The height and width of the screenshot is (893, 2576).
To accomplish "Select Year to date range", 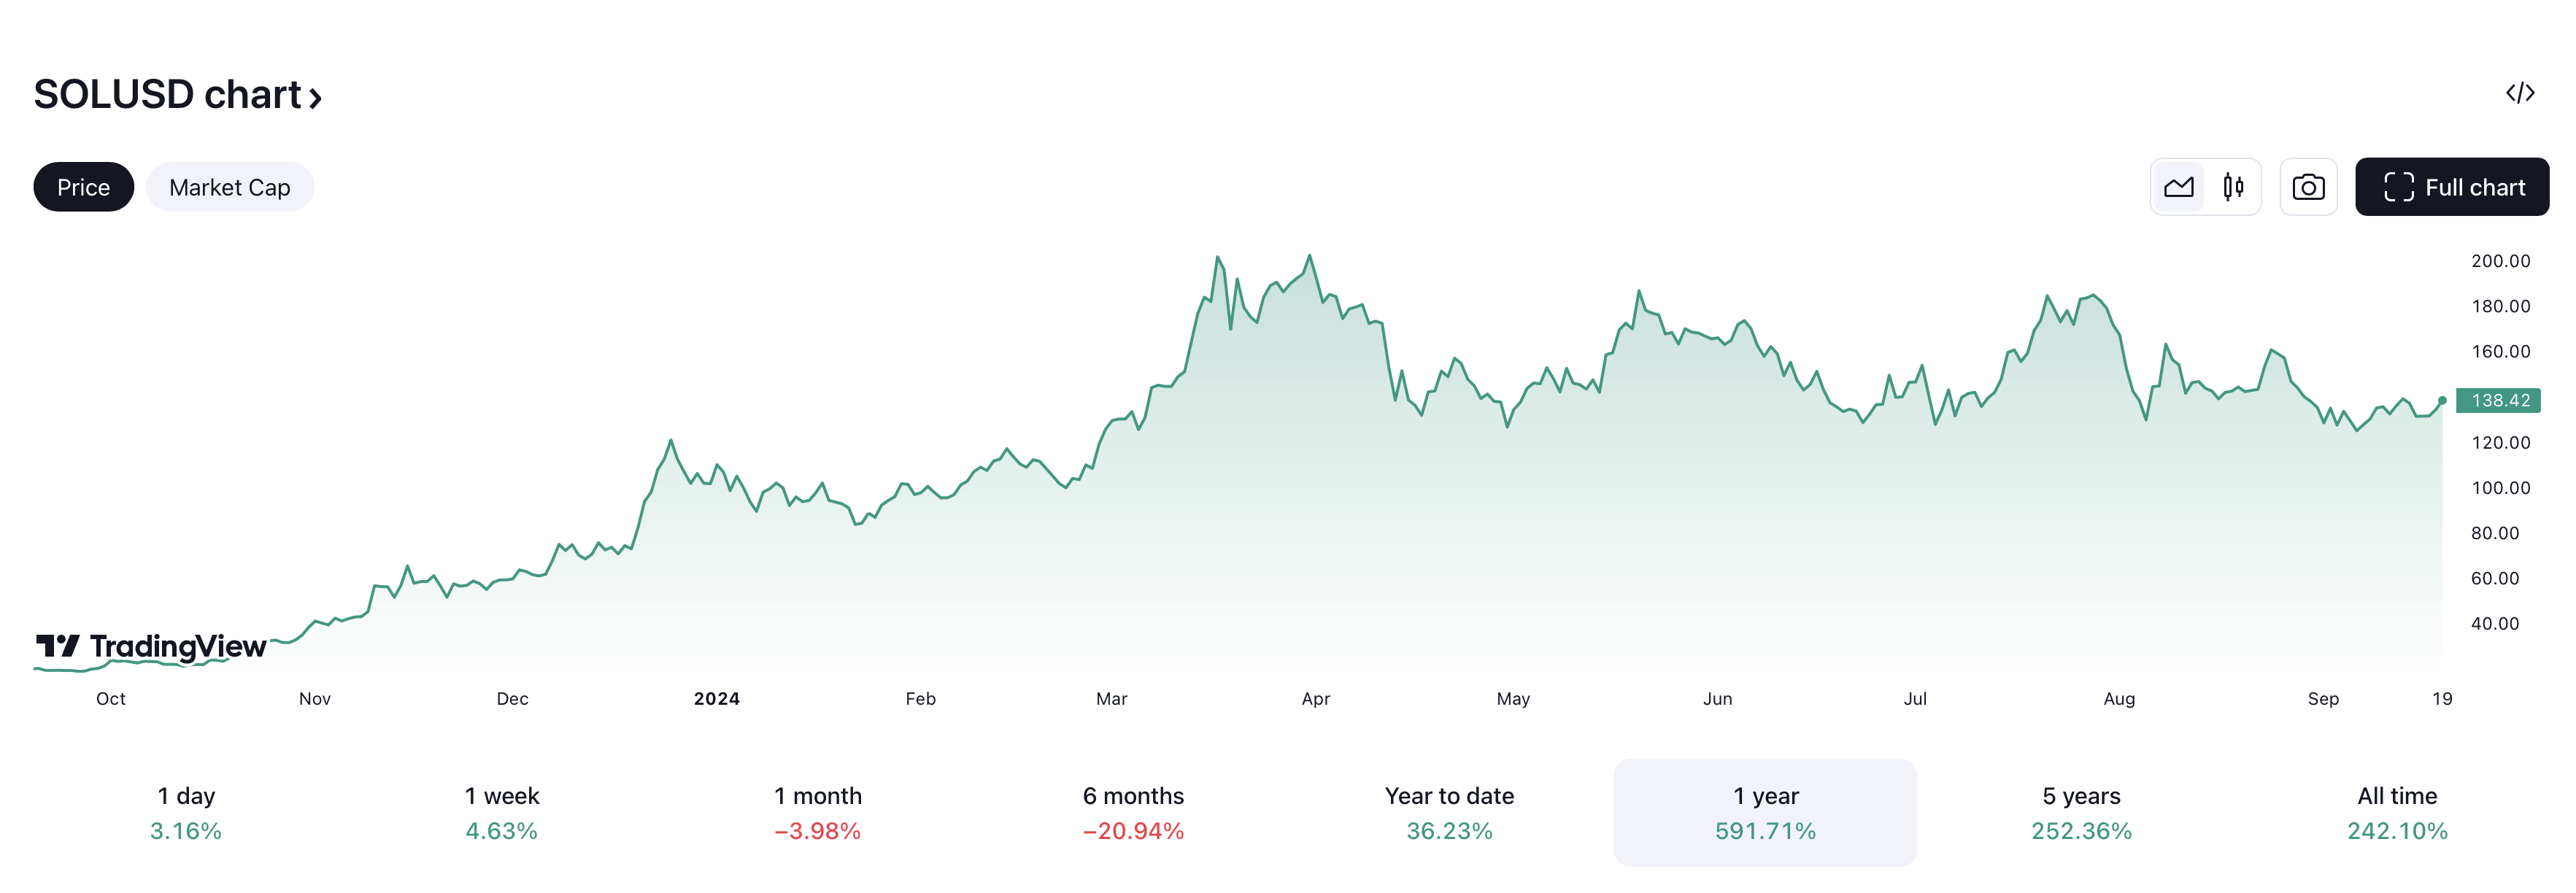I will [1449, 812].
